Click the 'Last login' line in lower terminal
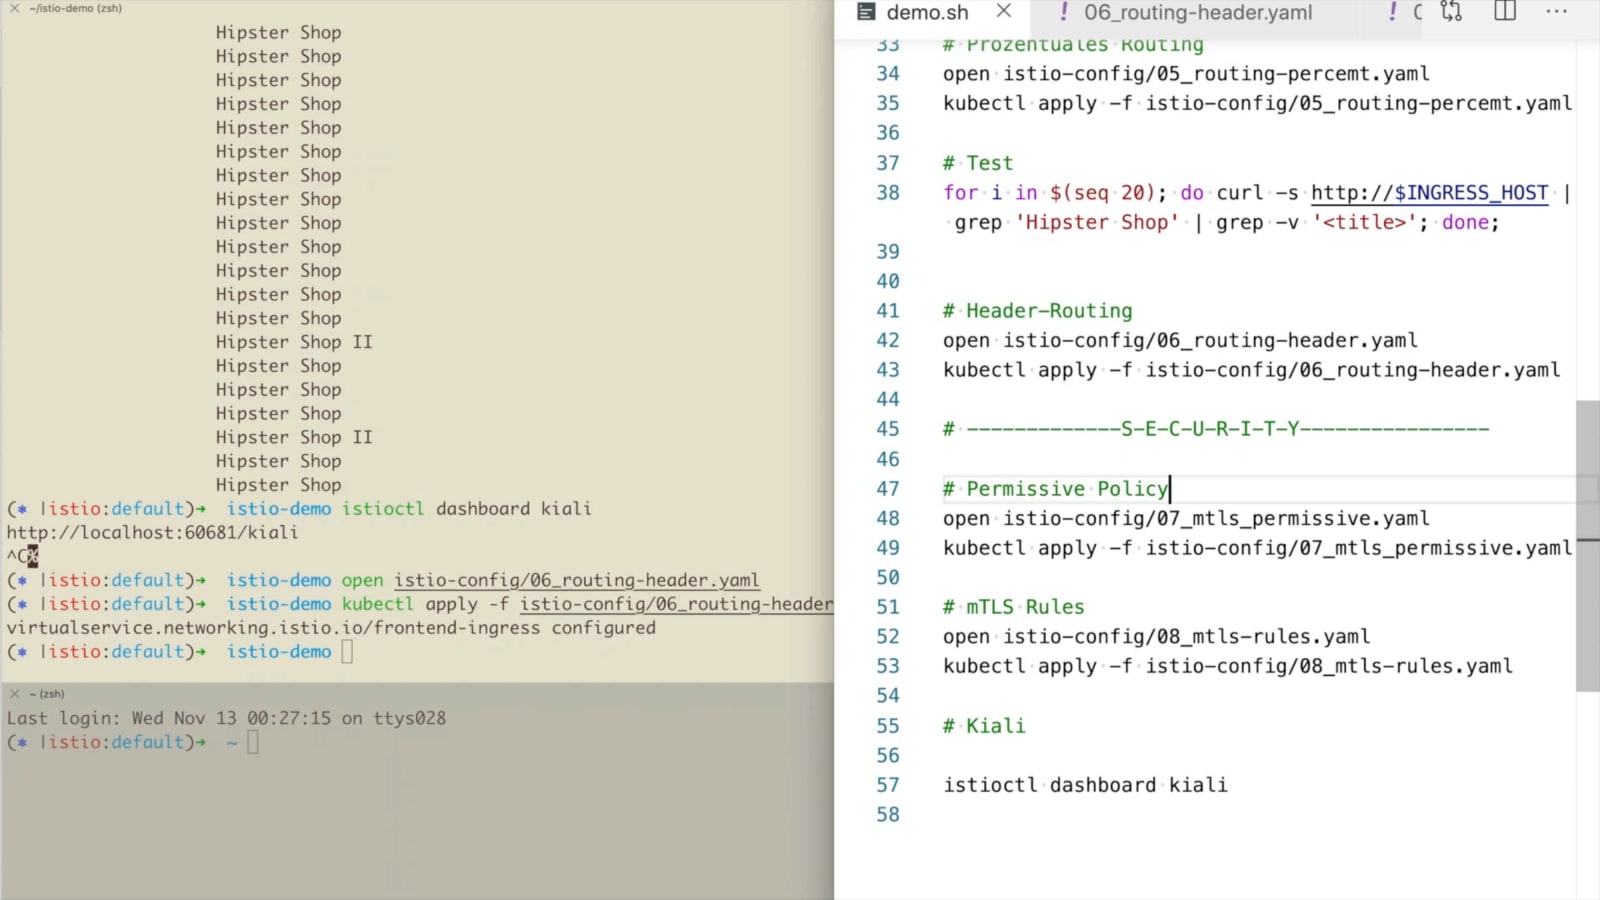The width and height of the screenshot is (1600, 900). (226, 718)
